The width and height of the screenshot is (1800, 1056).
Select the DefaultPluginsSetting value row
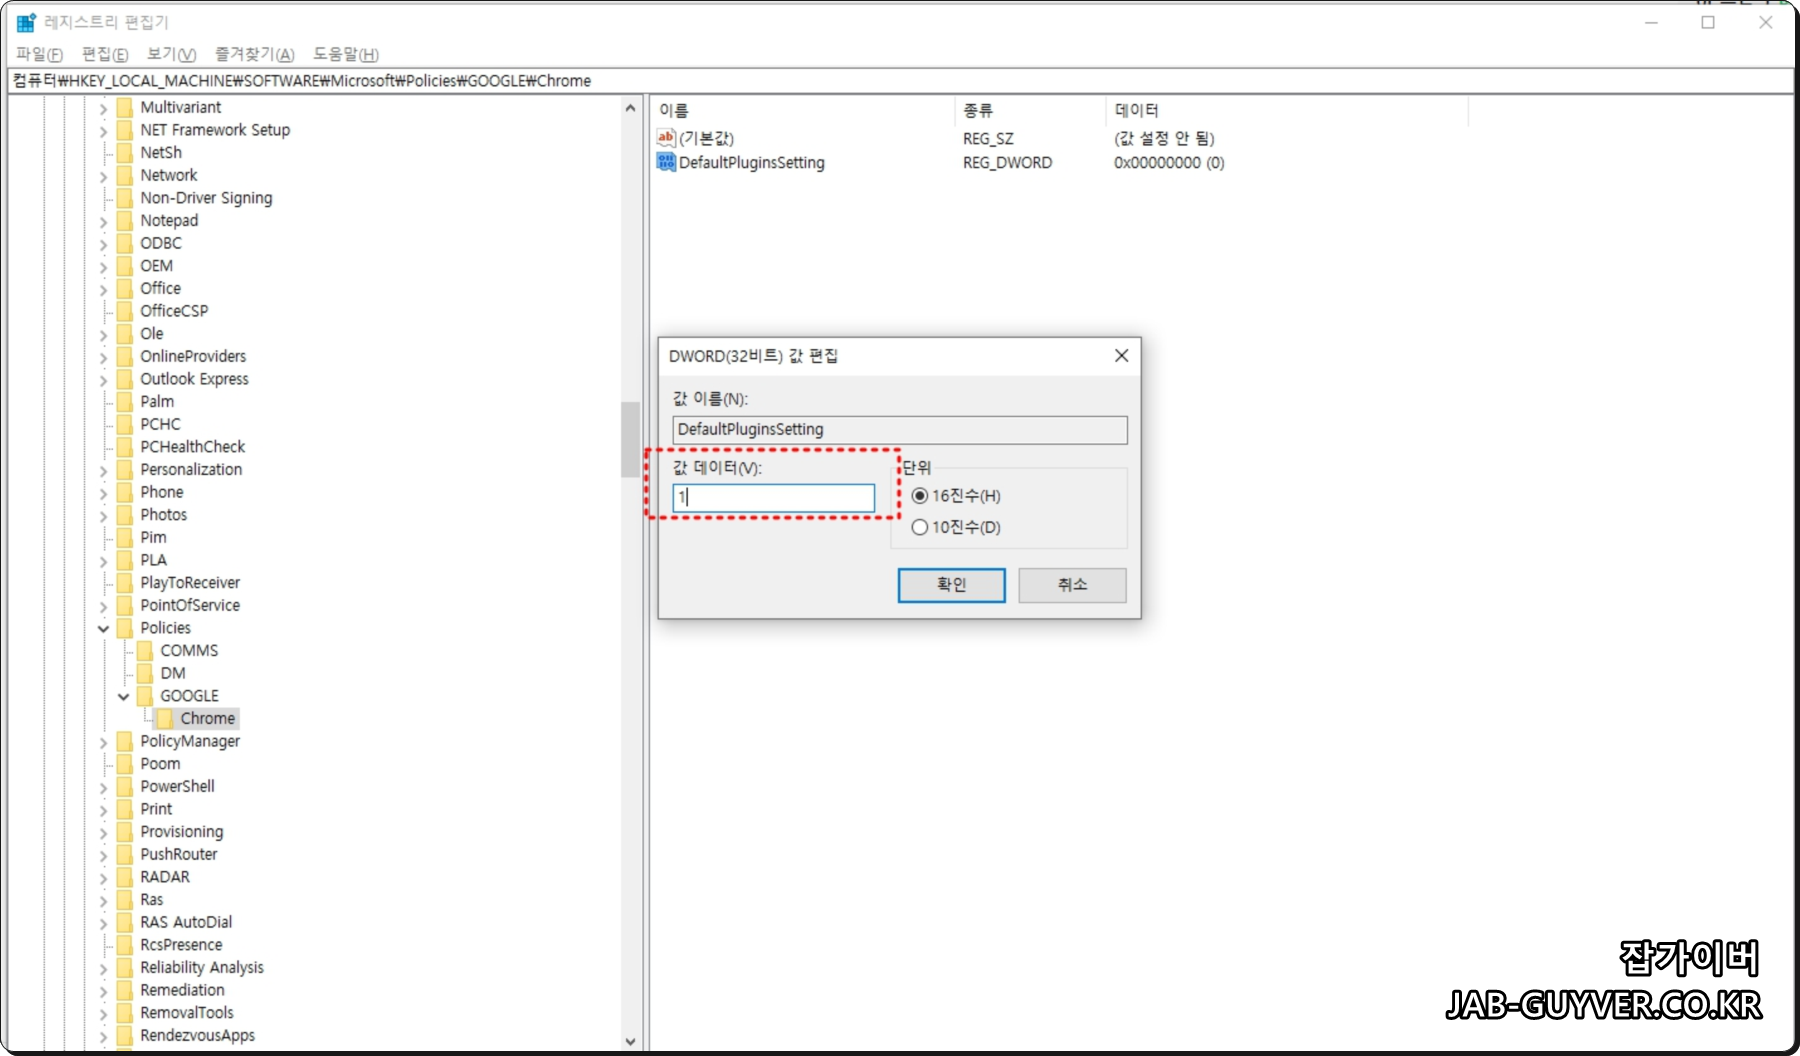click(x=752, y=163)
